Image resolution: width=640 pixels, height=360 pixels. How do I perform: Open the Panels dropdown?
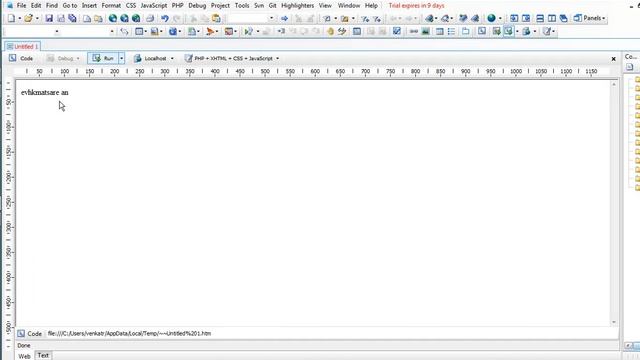[589, 18]
